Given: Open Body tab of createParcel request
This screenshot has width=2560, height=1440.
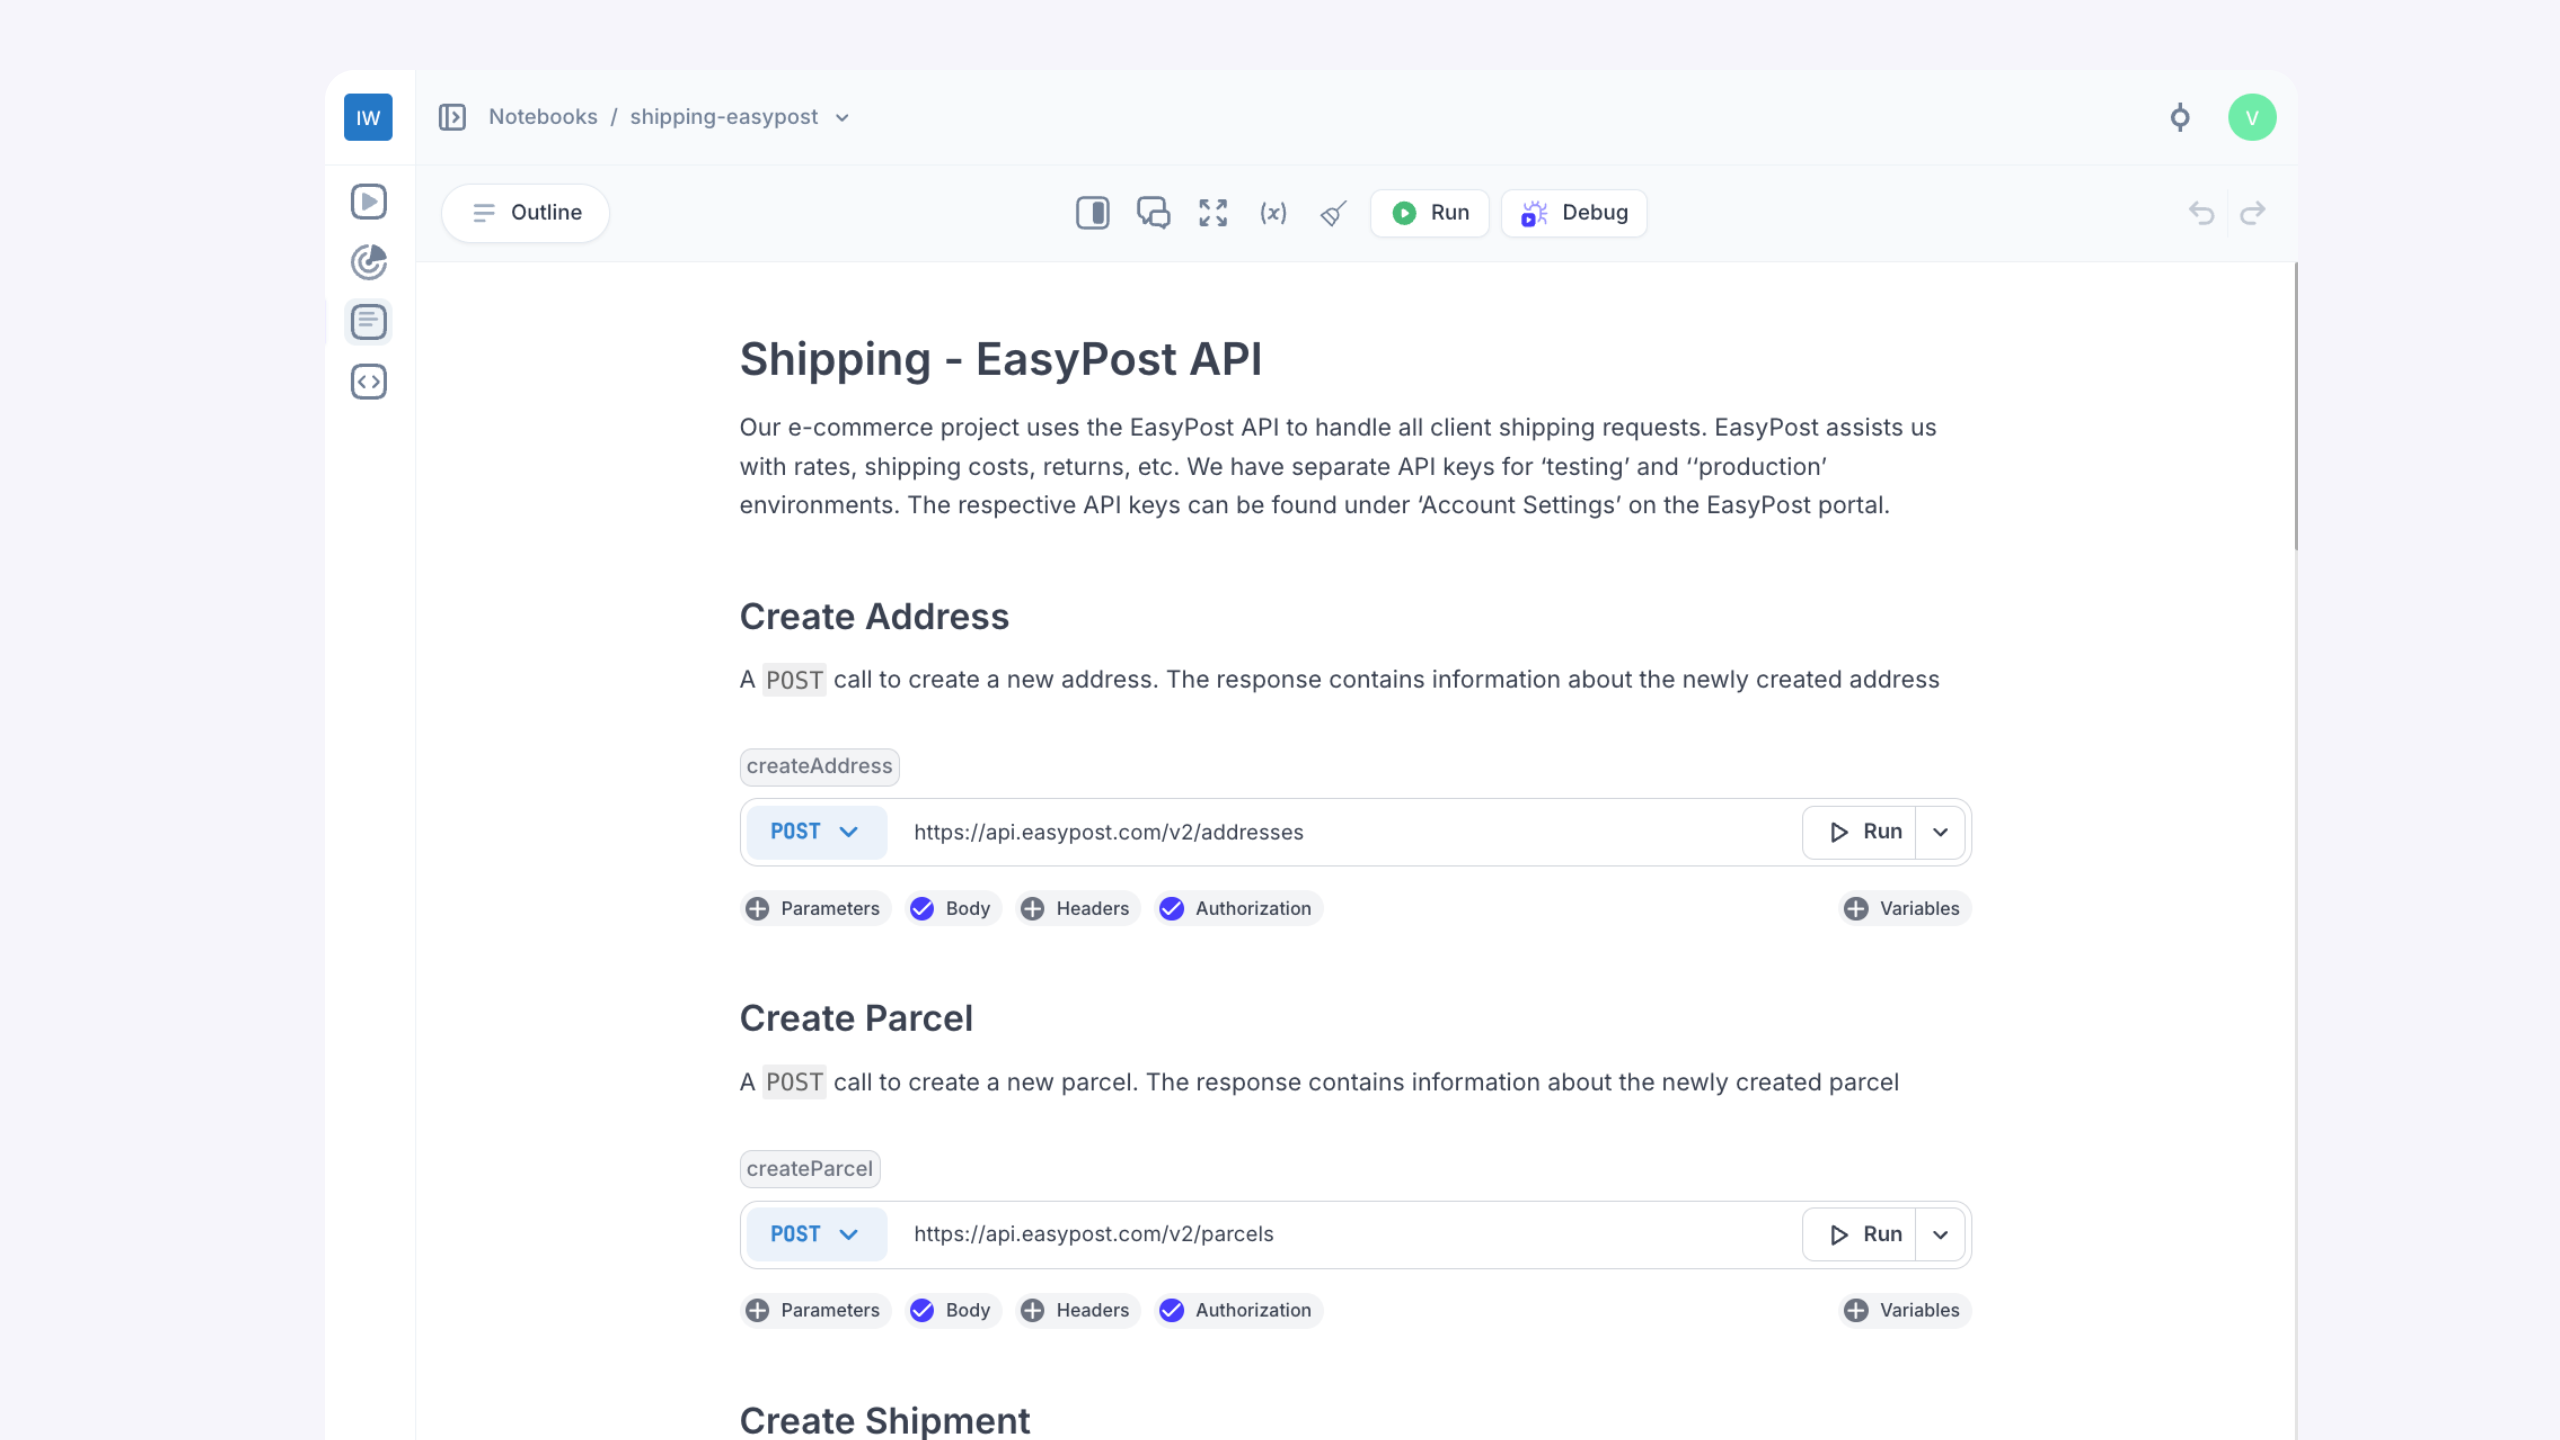Looking at the screenshot, I should click(954, 1310).
